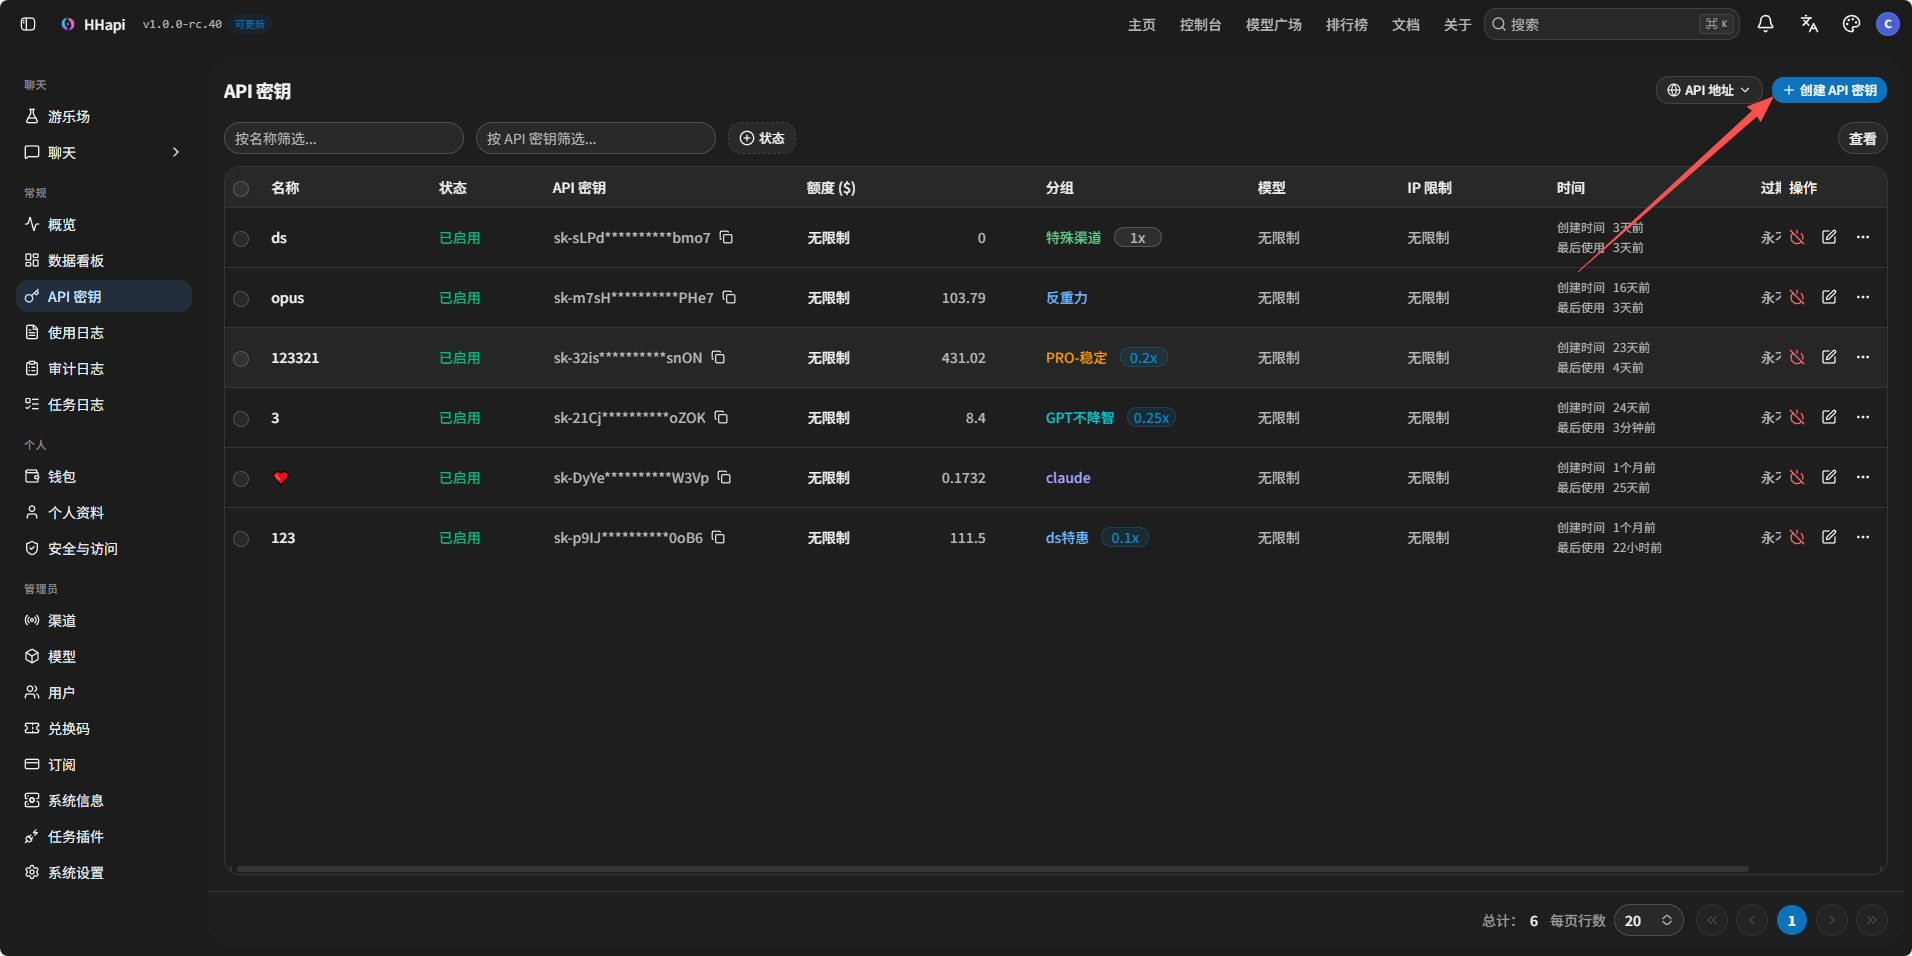Open more actions for key 123321
Screen dimensions: 1912x956
coord(1863,357)
